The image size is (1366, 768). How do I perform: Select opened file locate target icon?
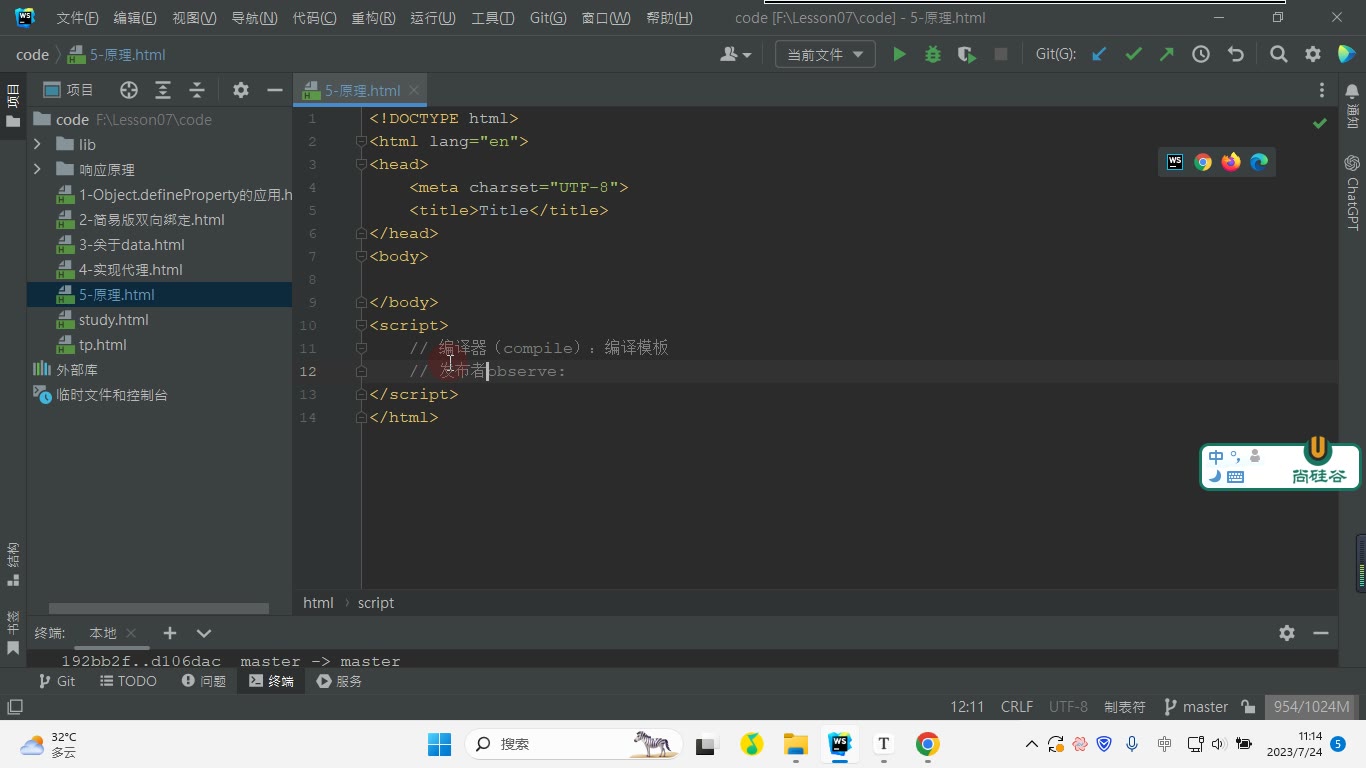(x=129, y=90)
